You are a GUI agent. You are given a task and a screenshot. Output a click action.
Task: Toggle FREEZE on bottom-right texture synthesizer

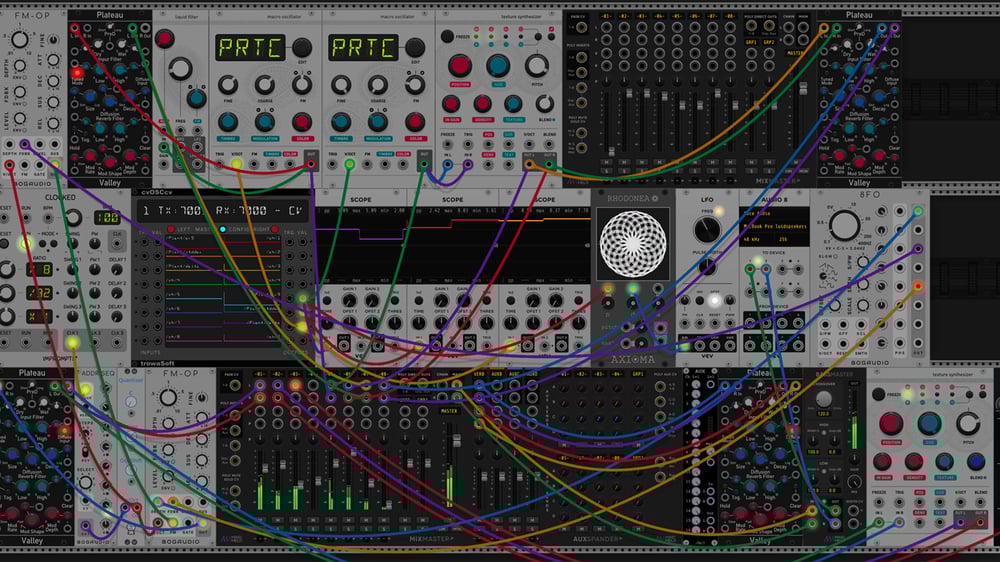(879, 394)
